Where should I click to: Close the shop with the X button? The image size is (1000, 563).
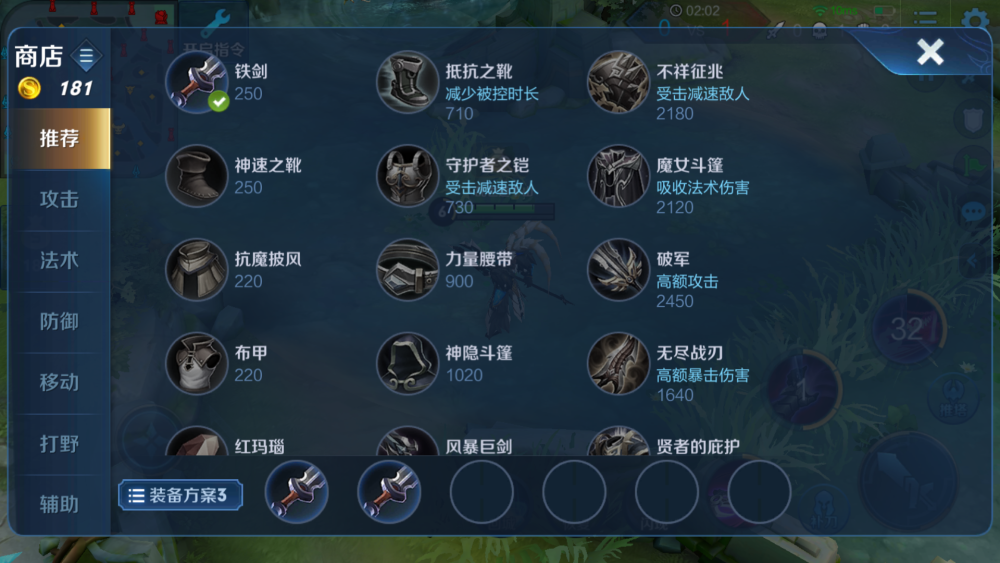[930, 52]
